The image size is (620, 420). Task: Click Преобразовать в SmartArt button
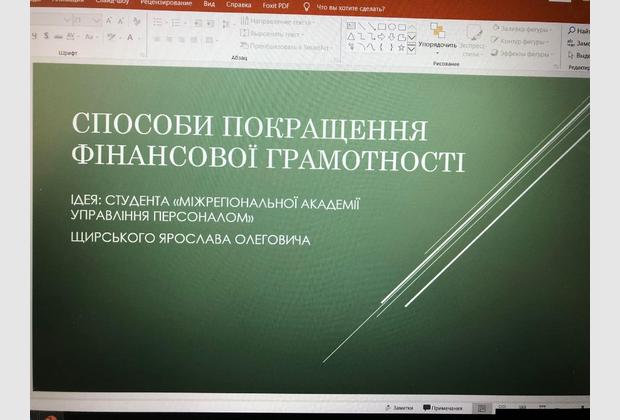pos(275,46)
